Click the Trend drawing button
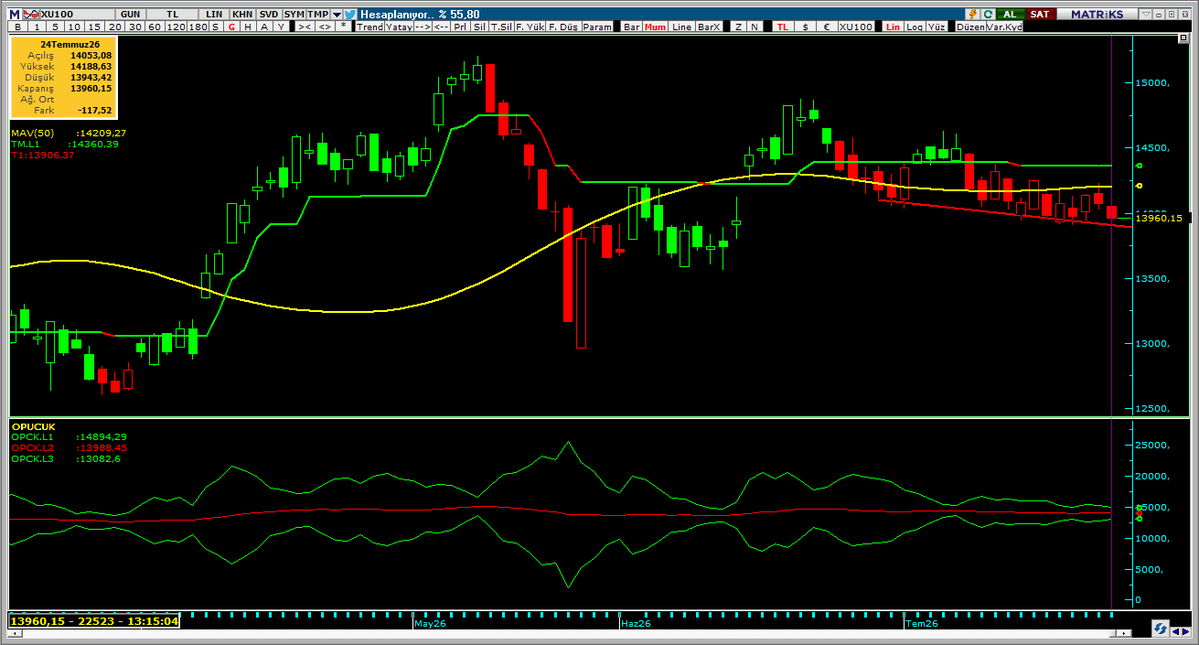Image resolution: width=1199 pixels, height=645 pixels. pos(370,27)
